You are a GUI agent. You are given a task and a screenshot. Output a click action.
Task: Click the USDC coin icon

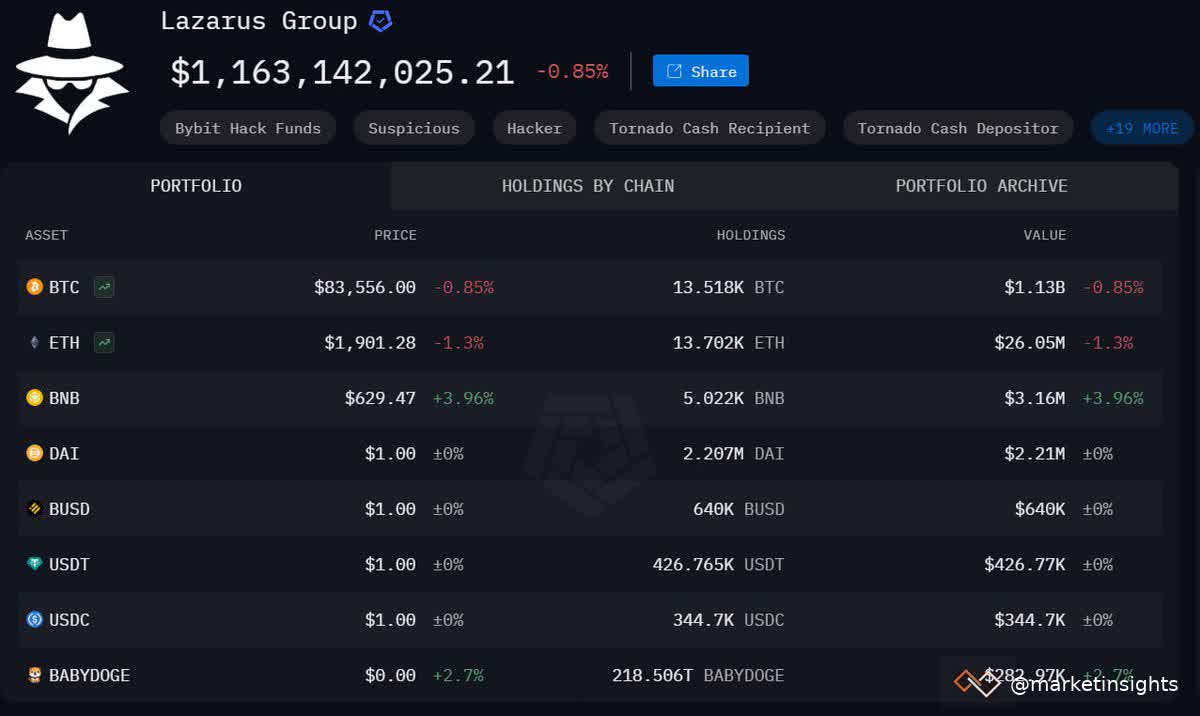(x=35, y=620)
